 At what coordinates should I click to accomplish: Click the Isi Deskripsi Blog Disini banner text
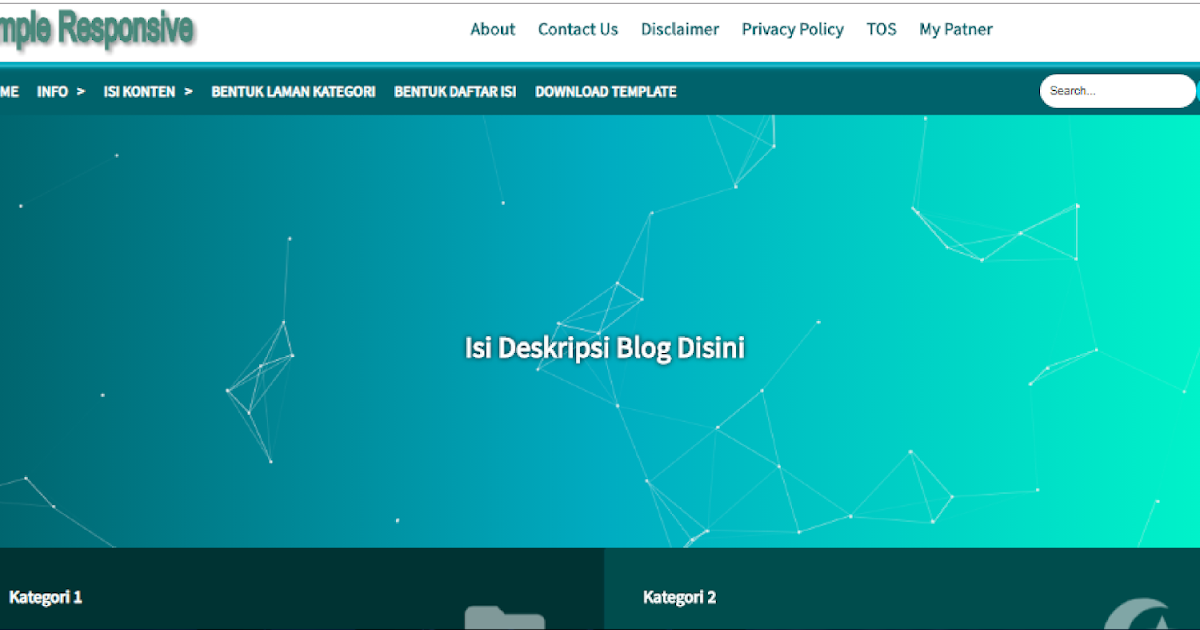tap(605, 347)
